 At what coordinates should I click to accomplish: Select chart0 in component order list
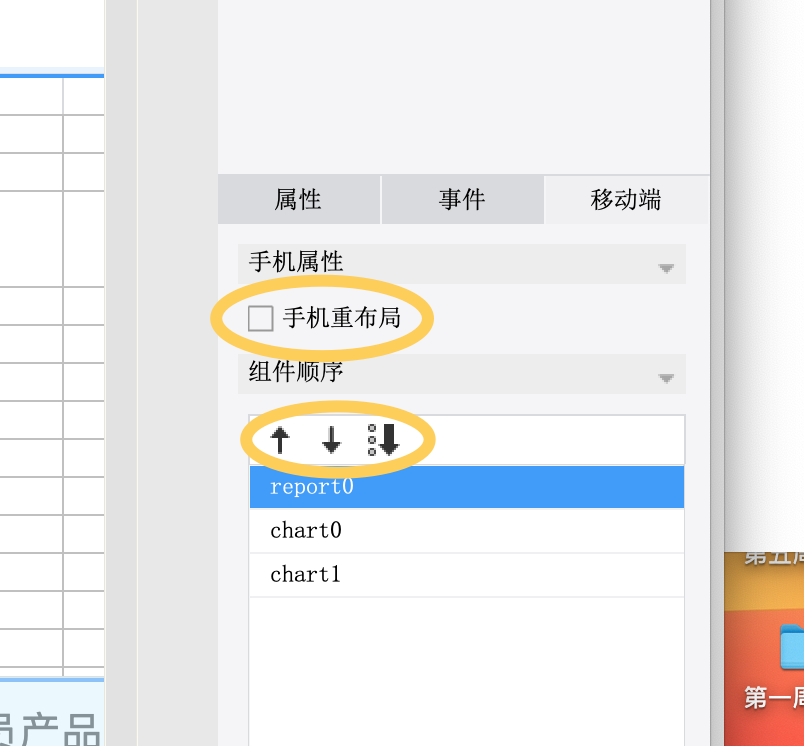pos(467,531)
